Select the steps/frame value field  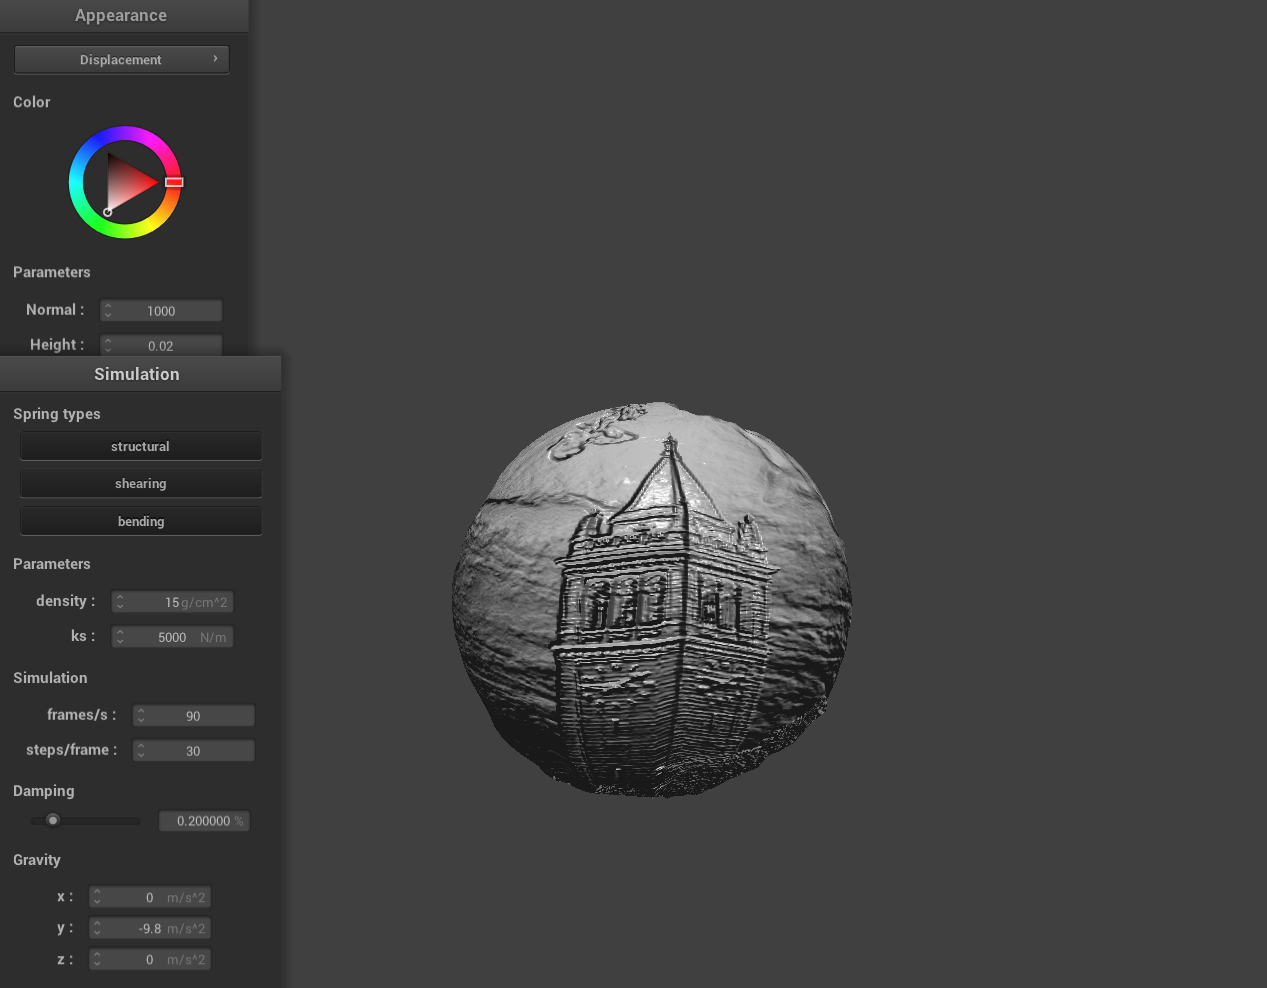pos(198,751)
